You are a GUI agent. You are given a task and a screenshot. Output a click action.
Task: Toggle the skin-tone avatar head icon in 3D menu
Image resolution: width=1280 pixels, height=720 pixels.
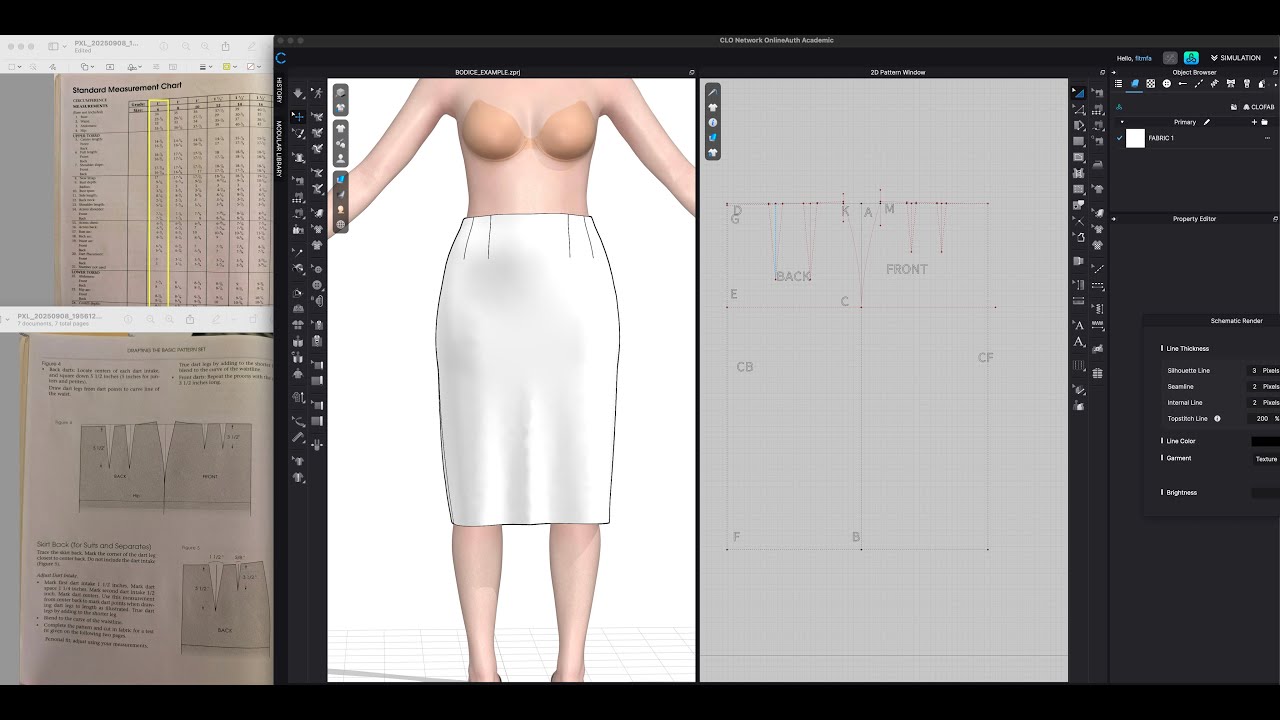click(340, 209)
